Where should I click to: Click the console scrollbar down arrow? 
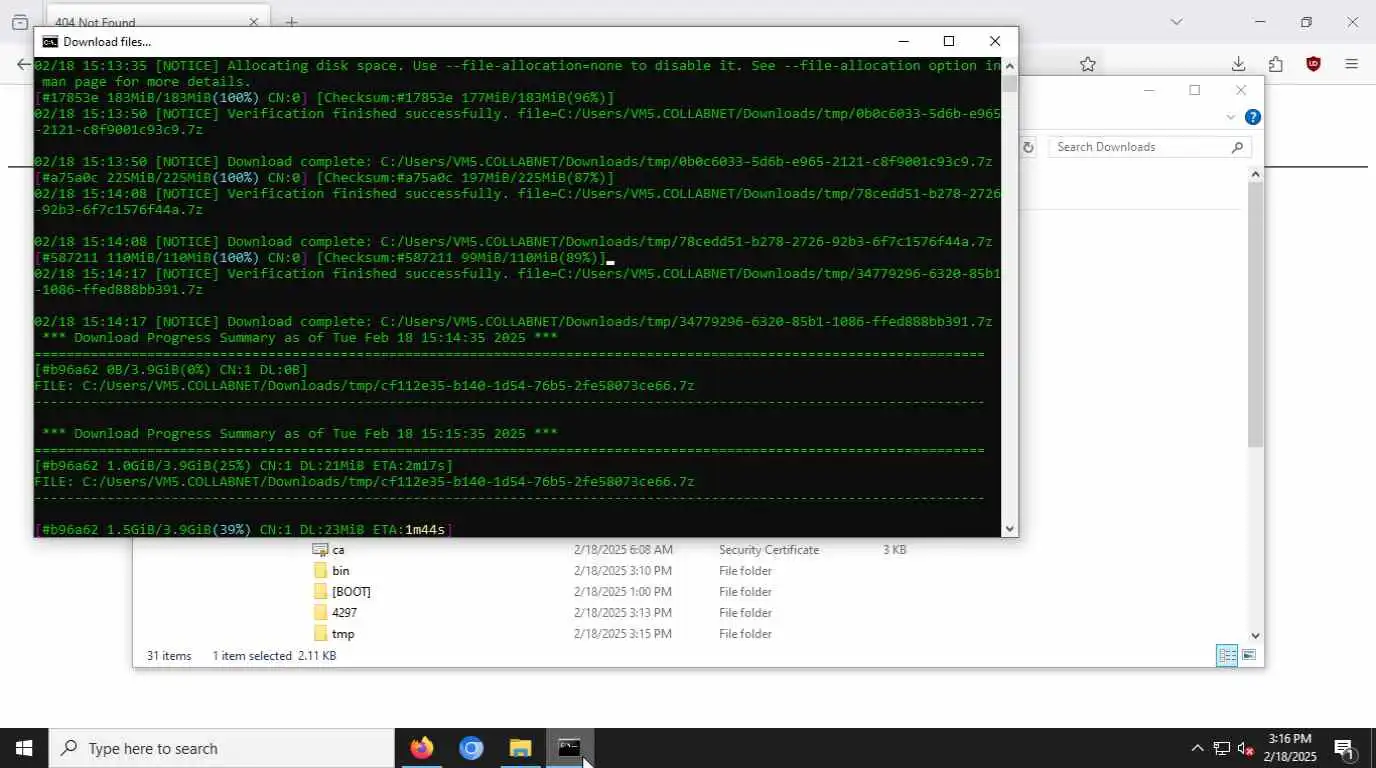tap(1009, 528)
